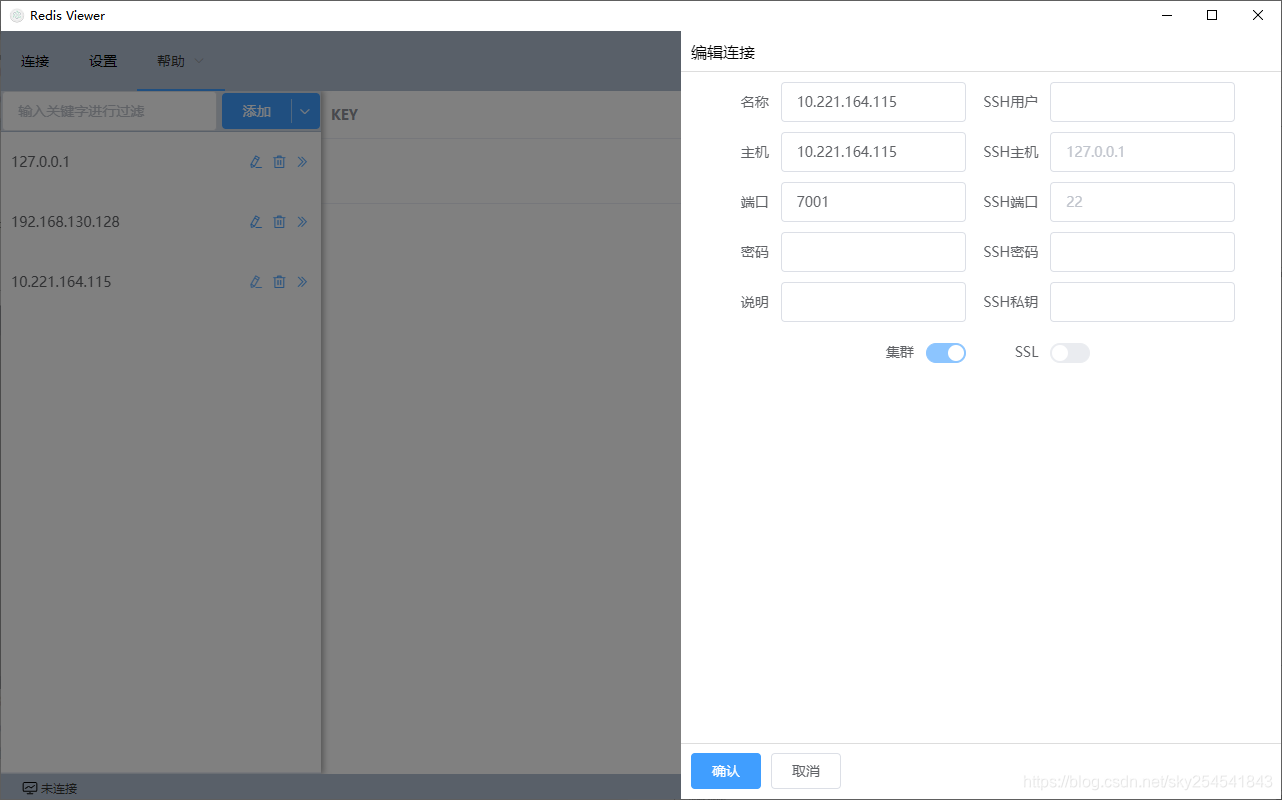Focus the 密码 password input field
1282x800 pixels.
tap(873, 252)
